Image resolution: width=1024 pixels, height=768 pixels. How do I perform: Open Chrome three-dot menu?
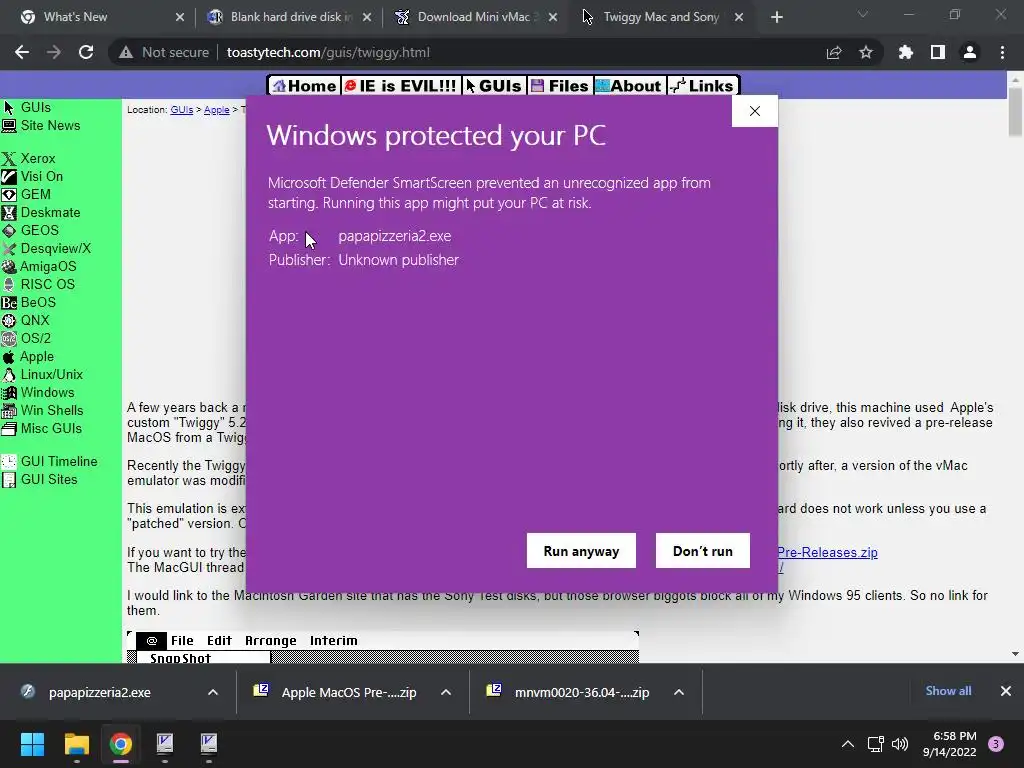tap(1002, 52)
